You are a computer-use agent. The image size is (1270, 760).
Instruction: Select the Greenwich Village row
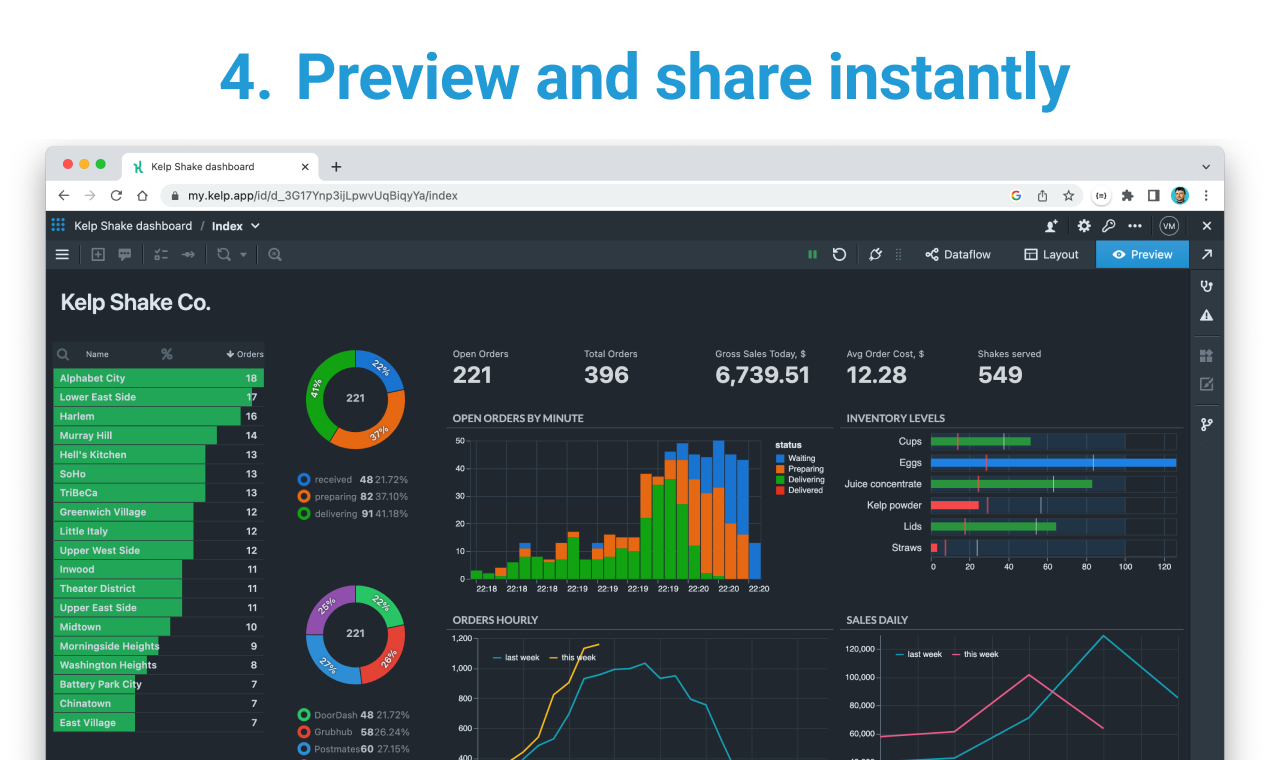point(158,512)
